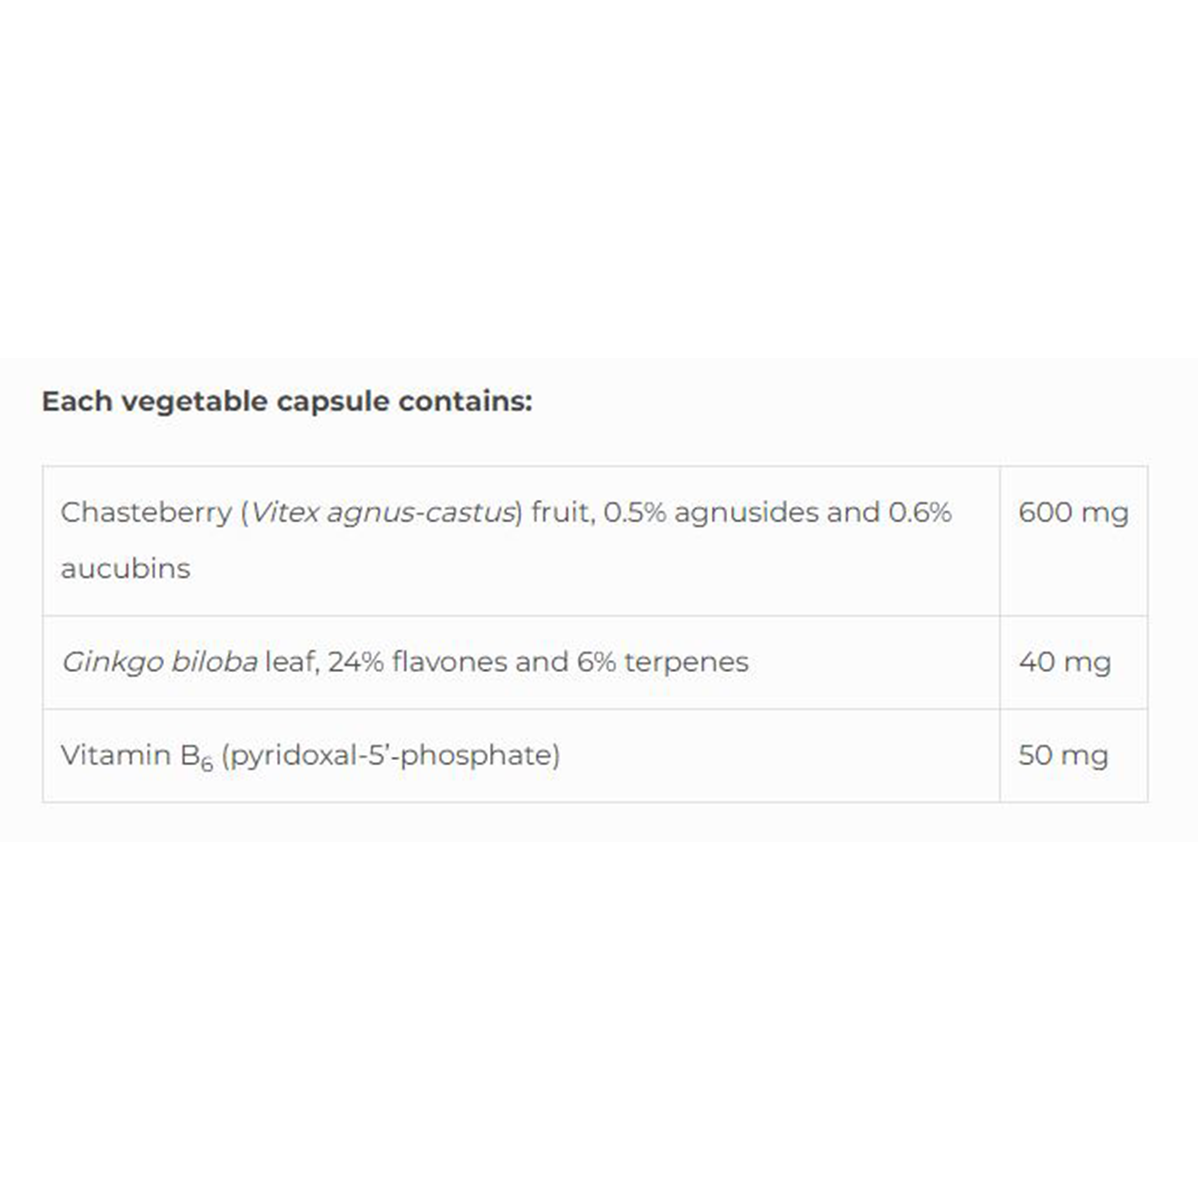1200x1200 pixels.
Task: Click the "50 mg" amount cell
Action: (1063, 756)
